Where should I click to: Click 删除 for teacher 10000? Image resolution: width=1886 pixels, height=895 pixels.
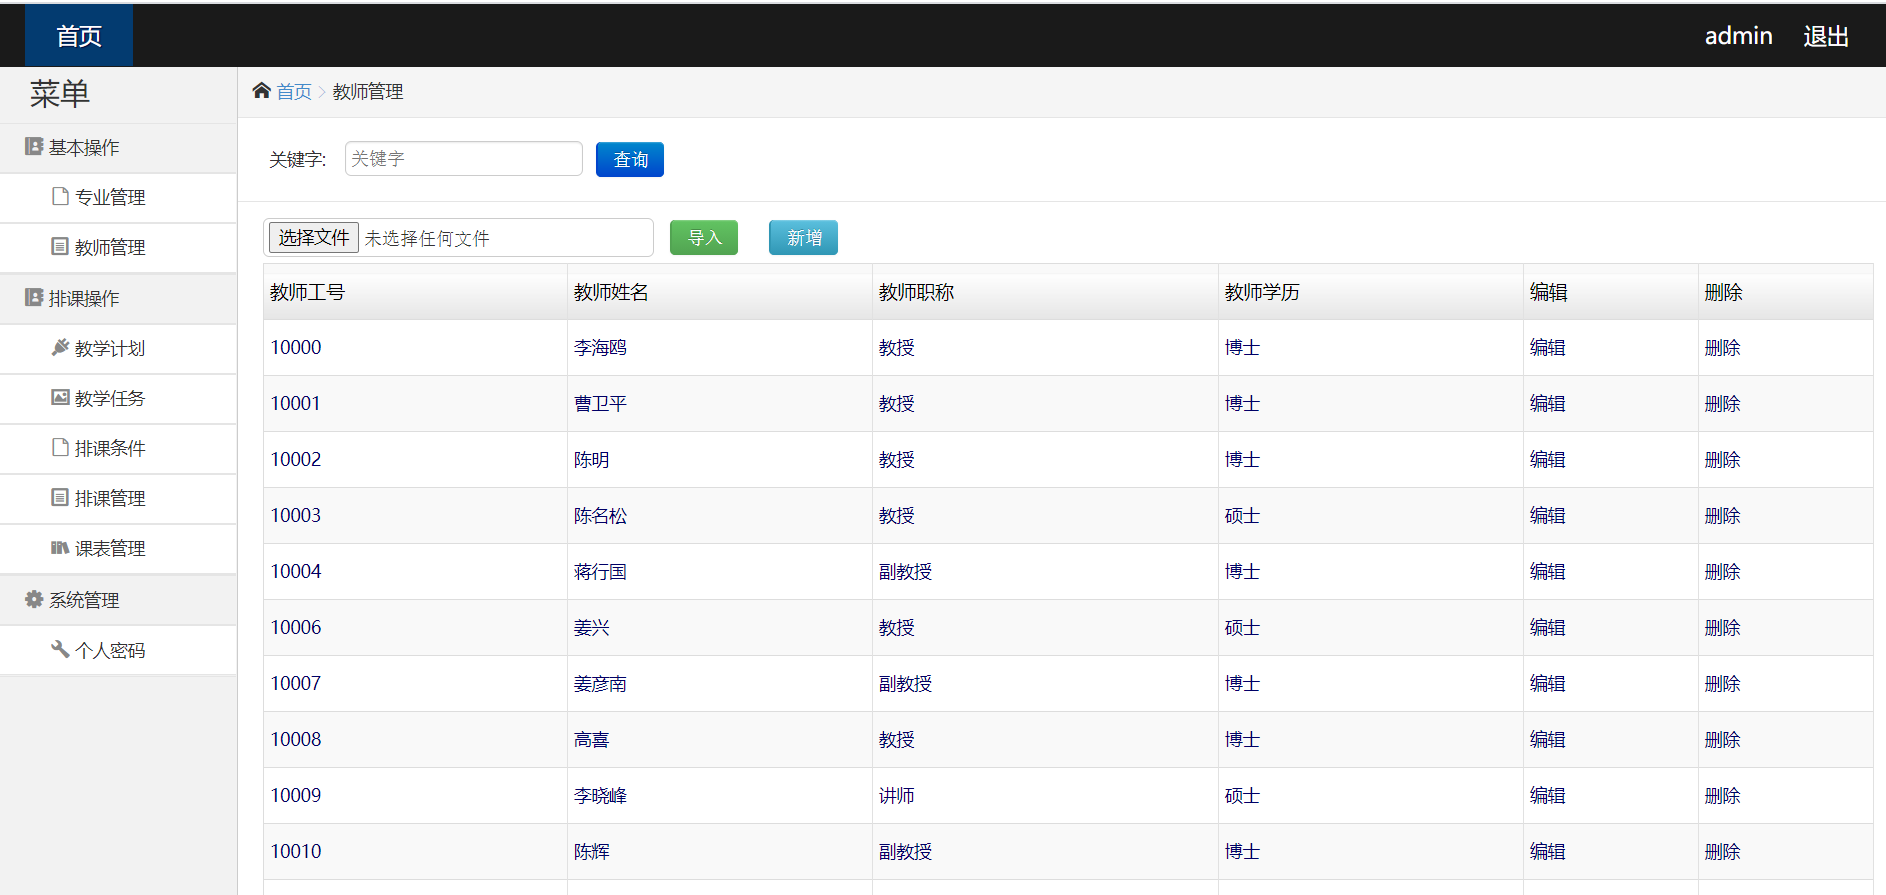click(1722, 348)
